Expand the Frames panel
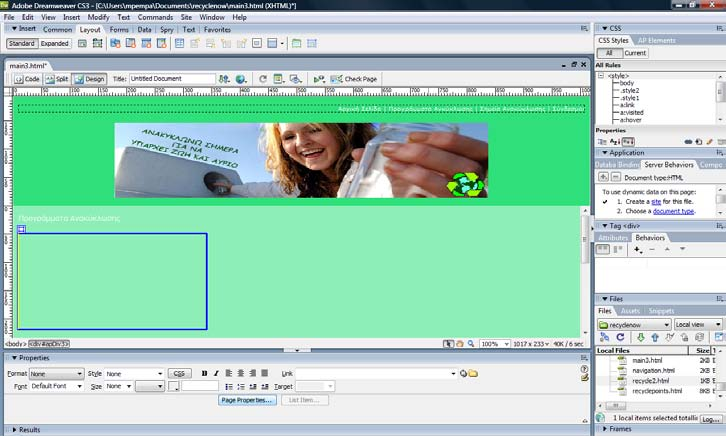The width and height of the screenshot is (726, 436). tap(605, 429)
